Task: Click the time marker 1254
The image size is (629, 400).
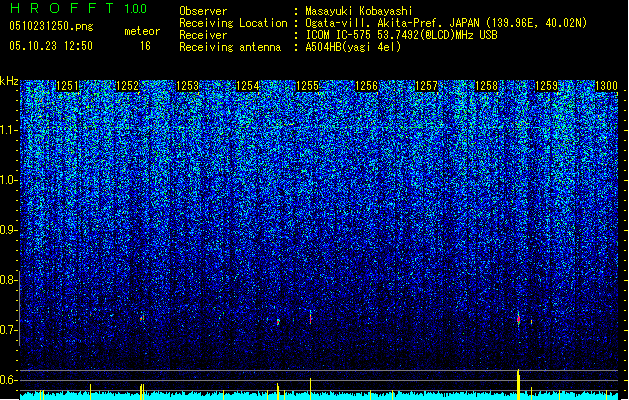Action: pyautogui.click(x=248, y=86)
